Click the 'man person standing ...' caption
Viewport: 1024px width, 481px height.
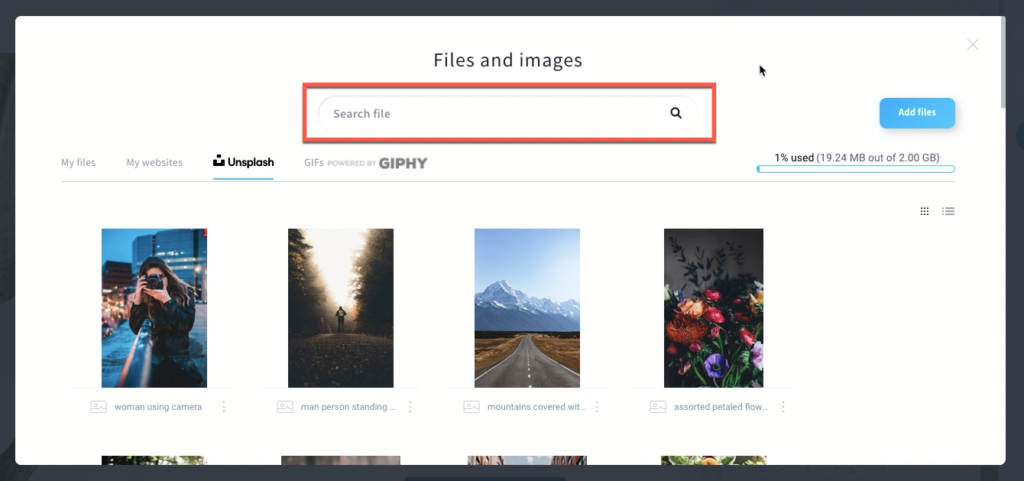[348, 407]
